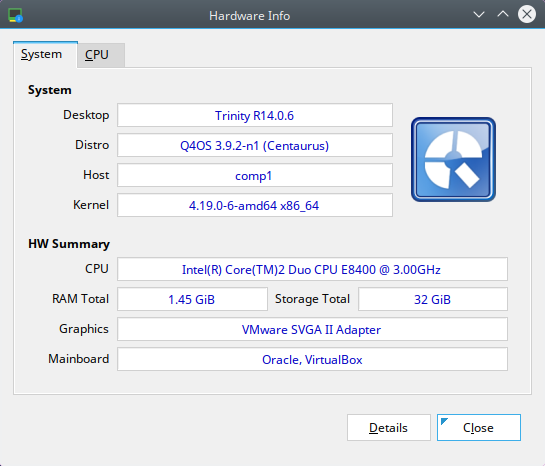Open the Details button

click(389, 427)
